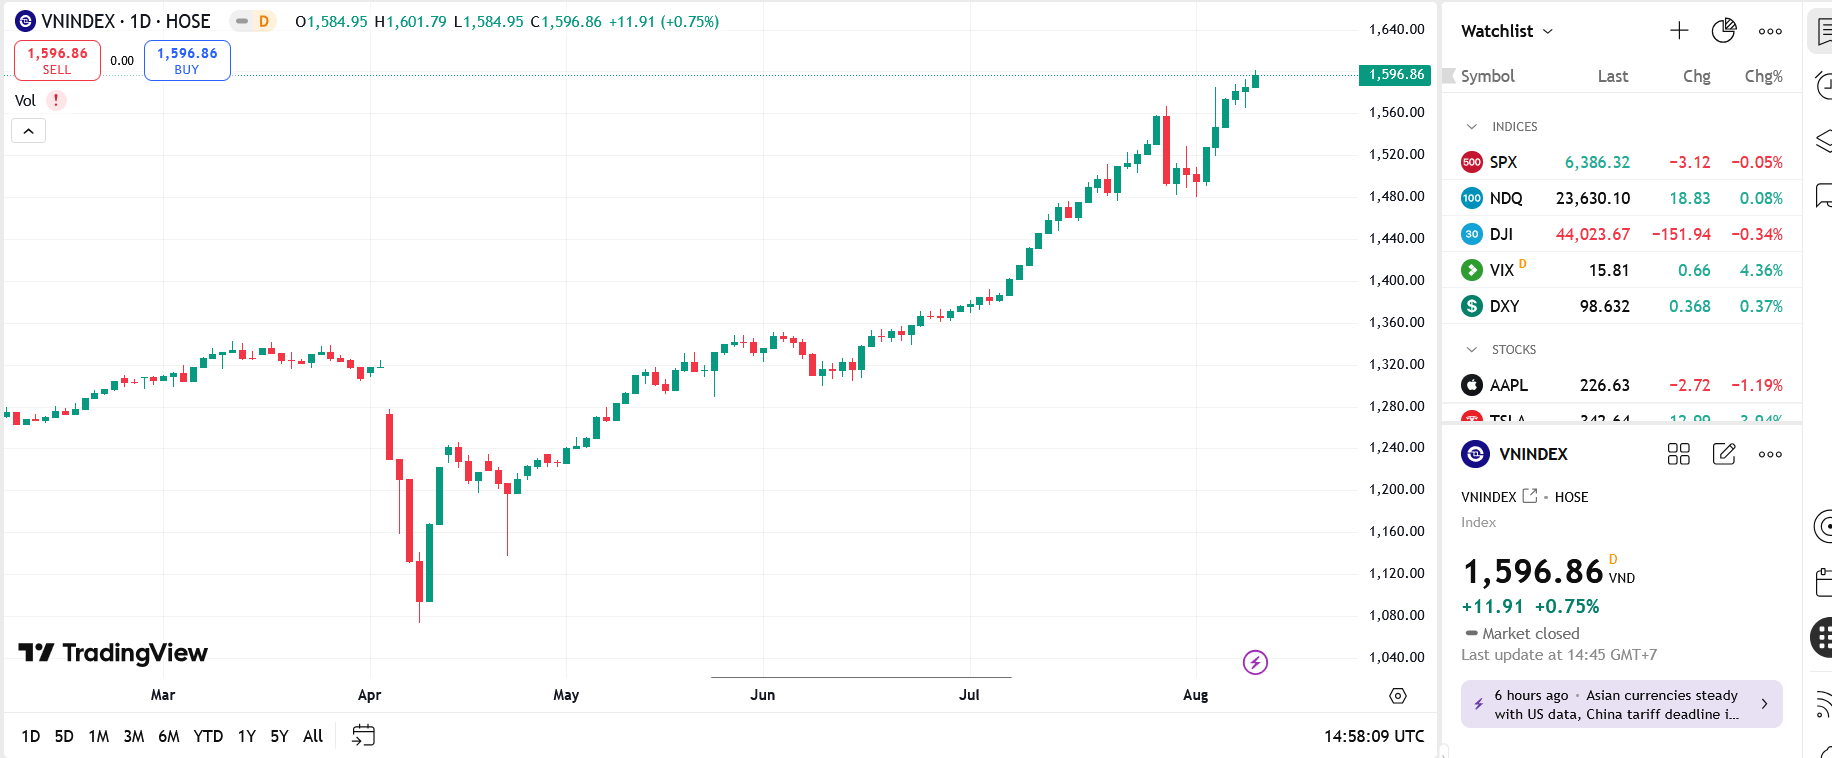
Task: Click the blue 1,596.86 BUY button
Action: click(x=187, y=60)
